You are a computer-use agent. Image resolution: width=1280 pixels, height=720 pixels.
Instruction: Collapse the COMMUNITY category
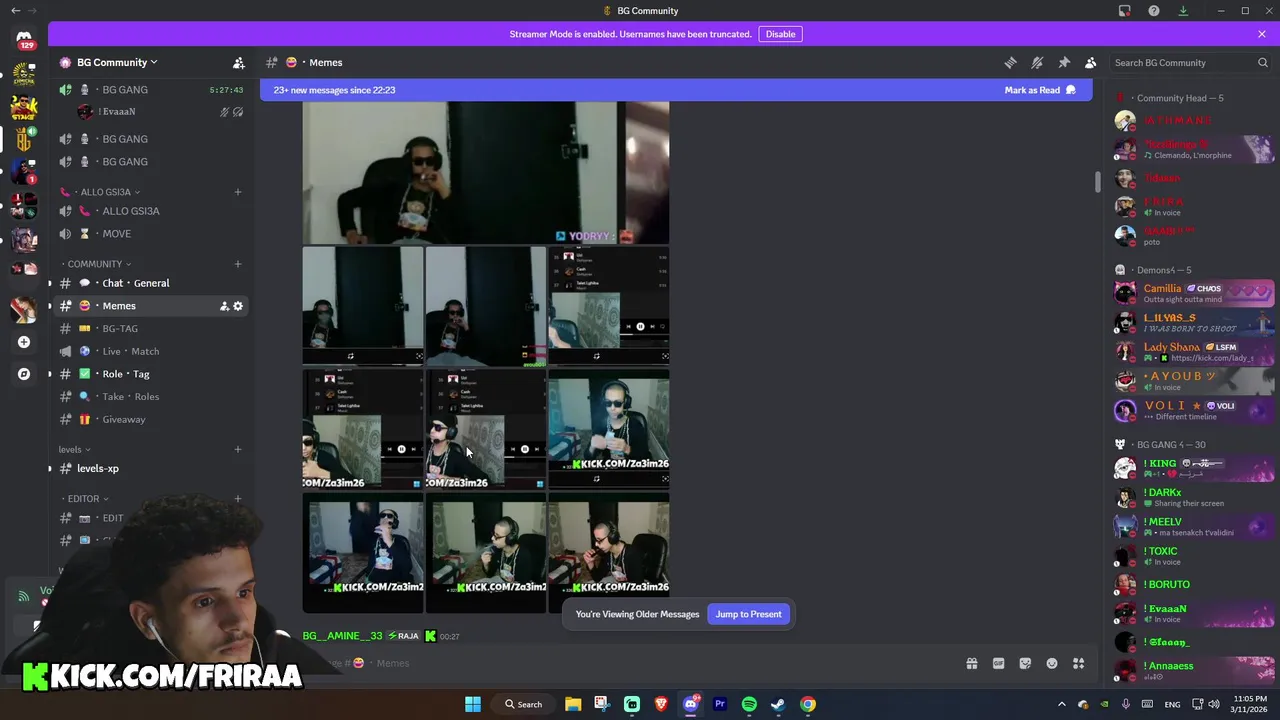95,264
